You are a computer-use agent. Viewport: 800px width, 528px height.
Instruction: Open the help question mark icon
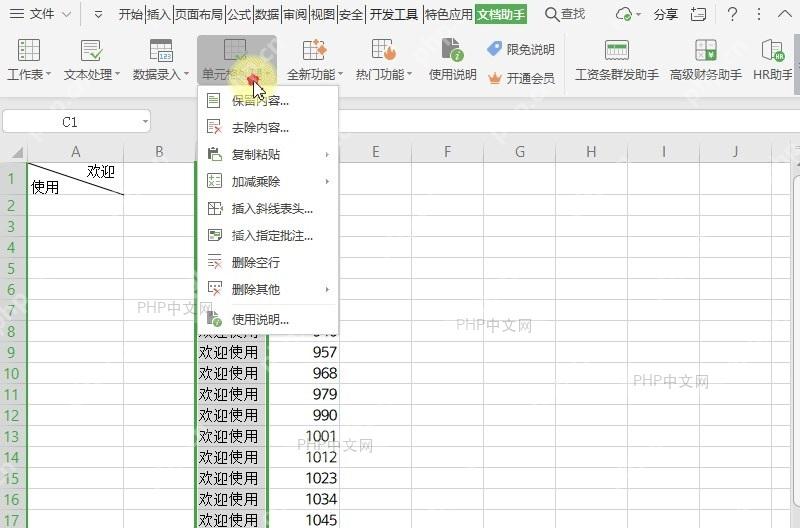732,14
